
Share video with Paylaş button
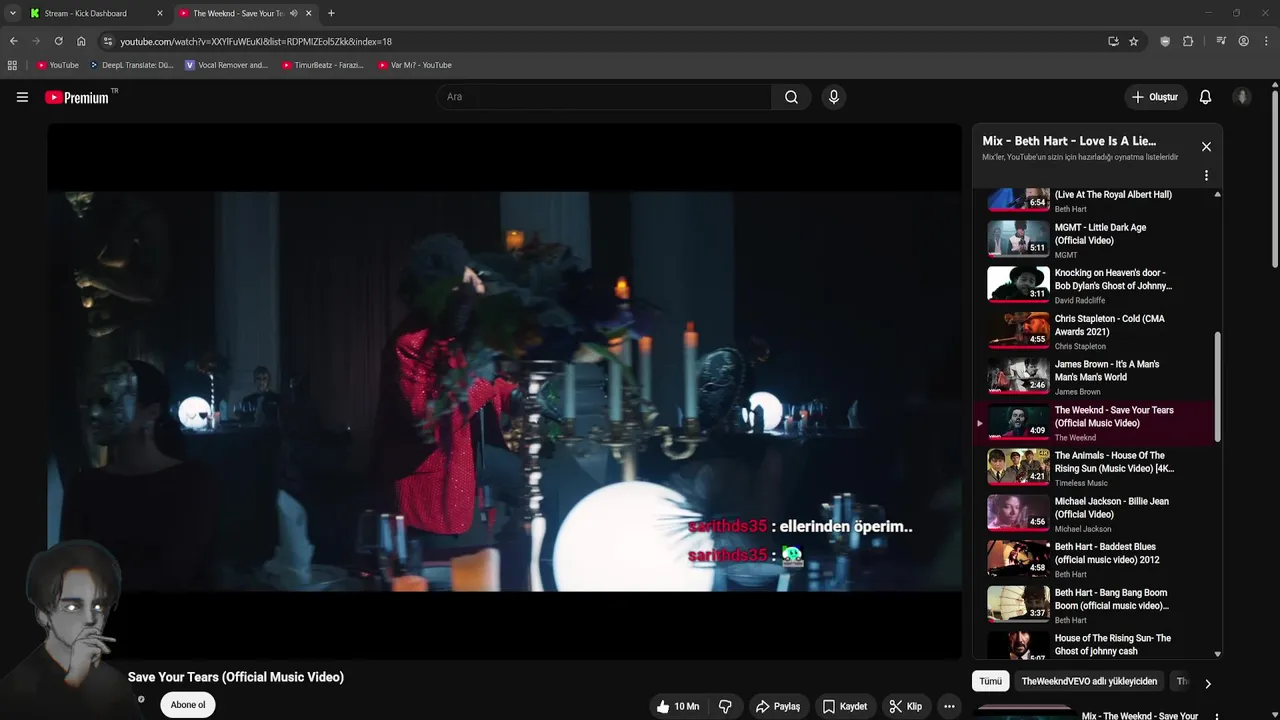(777, 706)
